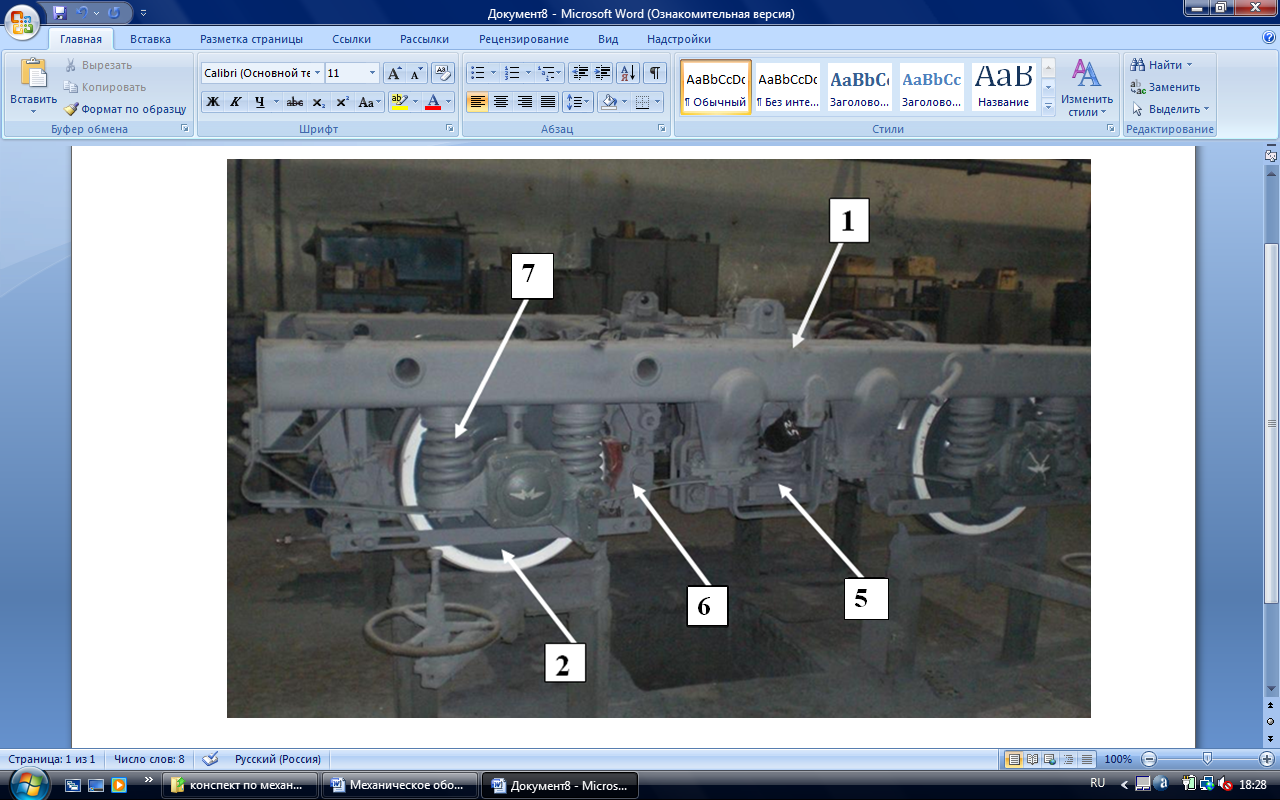Click the Clear Formatting eraser icon
The height and width of the screenshot is (800, 1280).
pyautogui.click(x=443, y=73)
